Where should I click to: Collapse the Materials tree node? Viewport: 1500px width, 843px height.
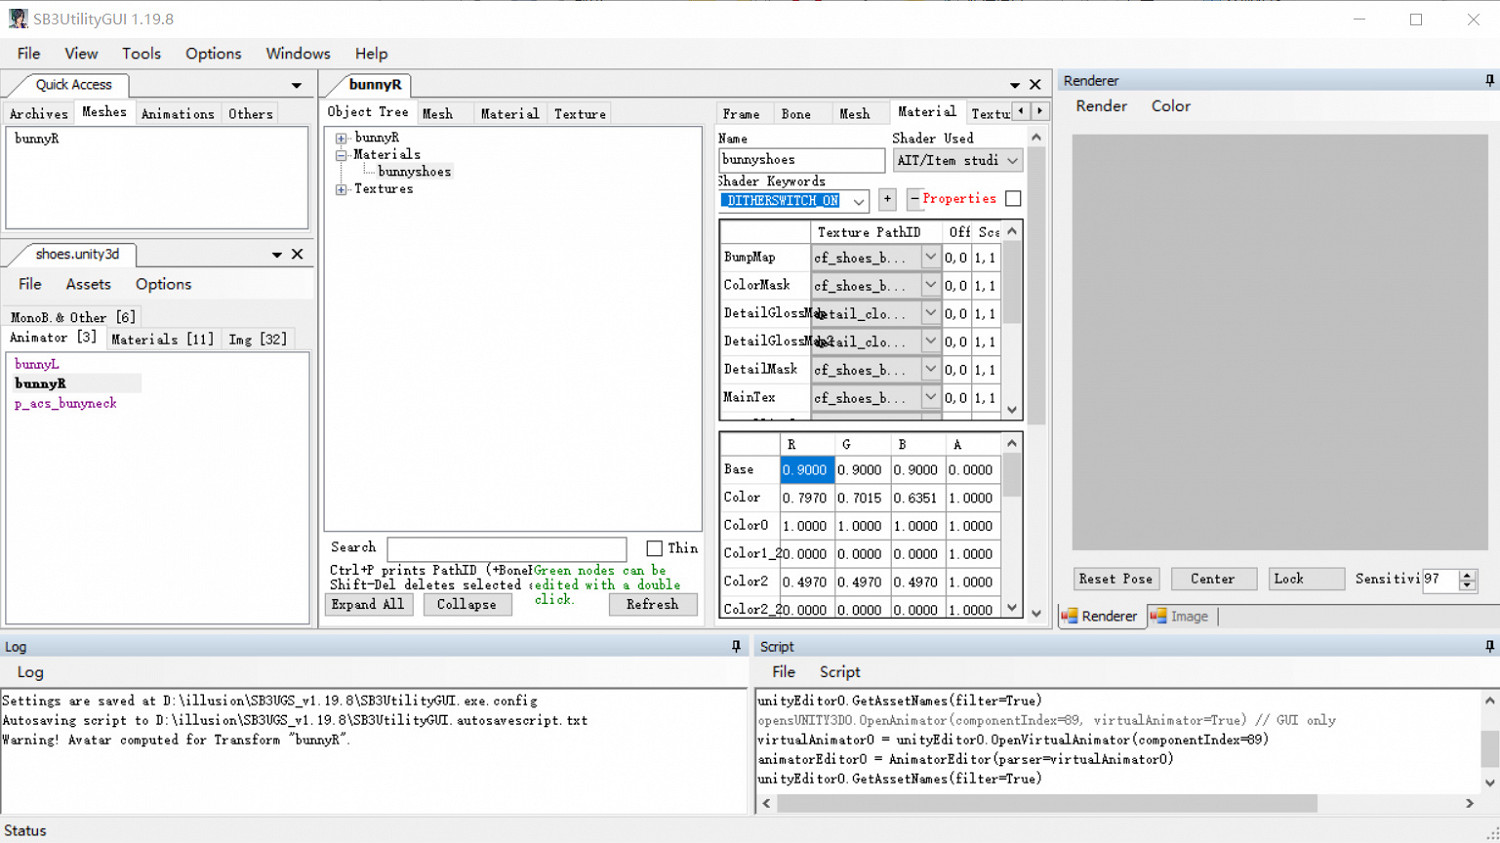pyautogui.click(x=341, y=155)
